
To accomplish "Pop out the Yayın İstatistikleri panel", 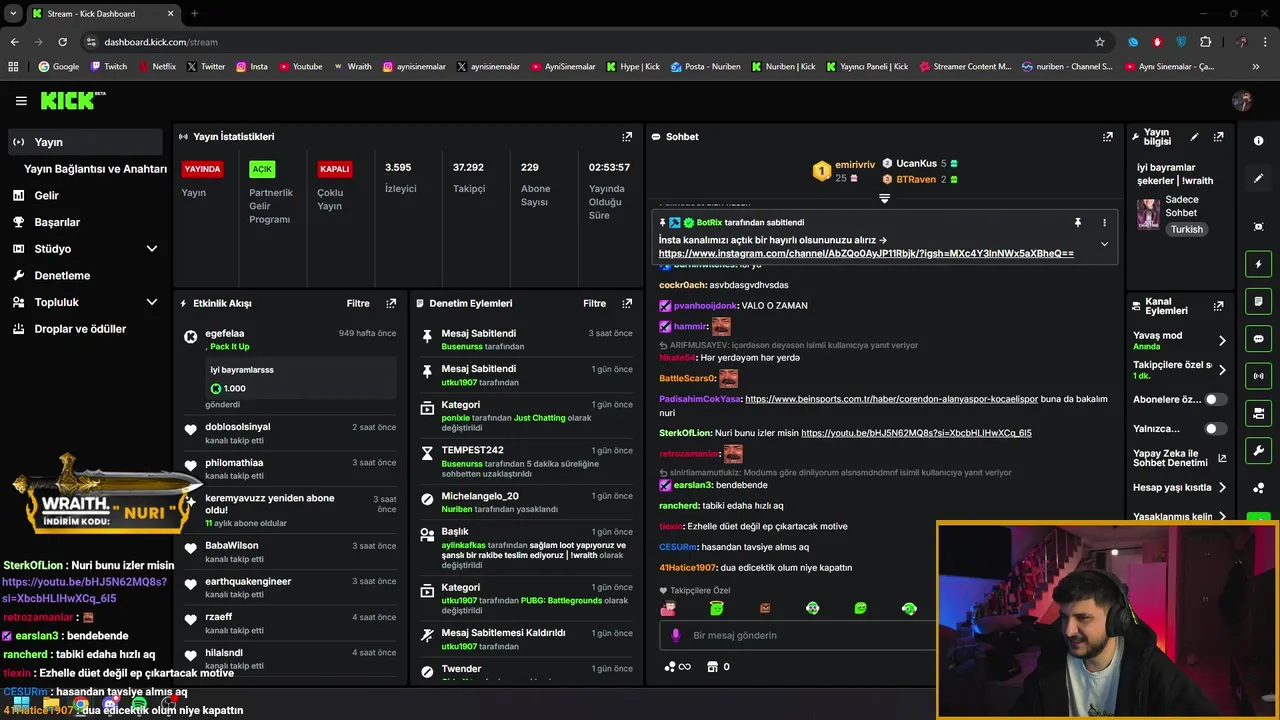I will pos(627,137).
